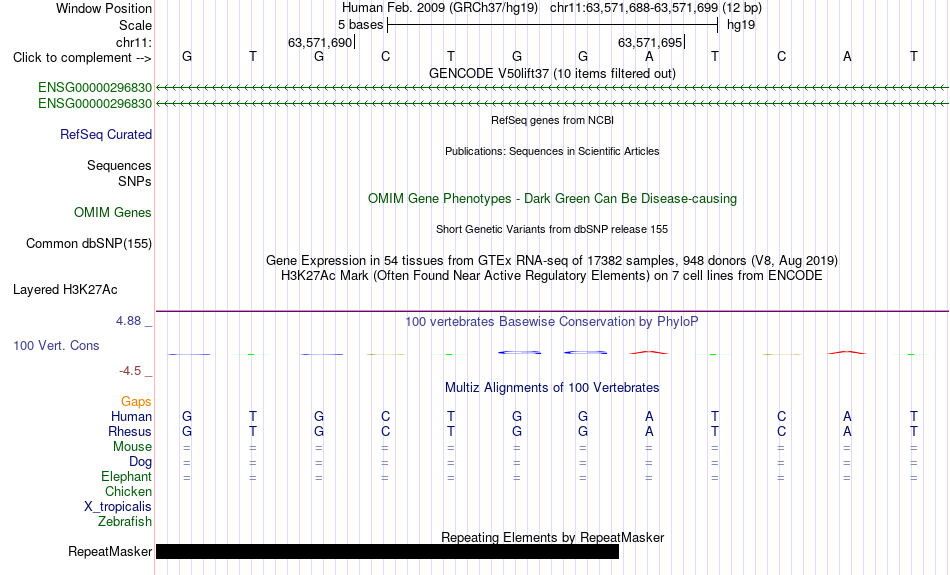This screenshot has width=950, height=575.
Task: Open 'Short Genetic Variants from dbSNP release 155' title
Action: [552, 229]
